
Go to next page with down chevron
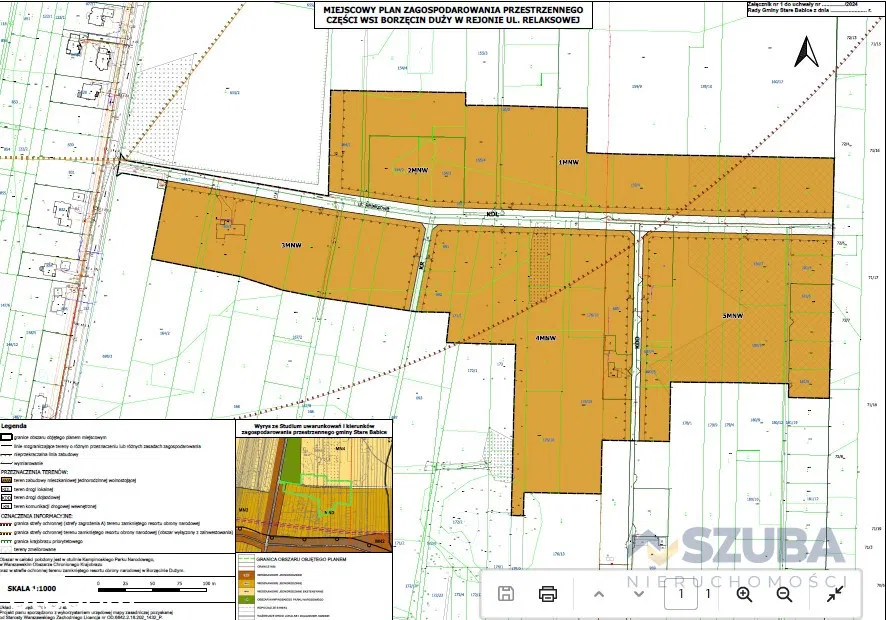point(639,593)
